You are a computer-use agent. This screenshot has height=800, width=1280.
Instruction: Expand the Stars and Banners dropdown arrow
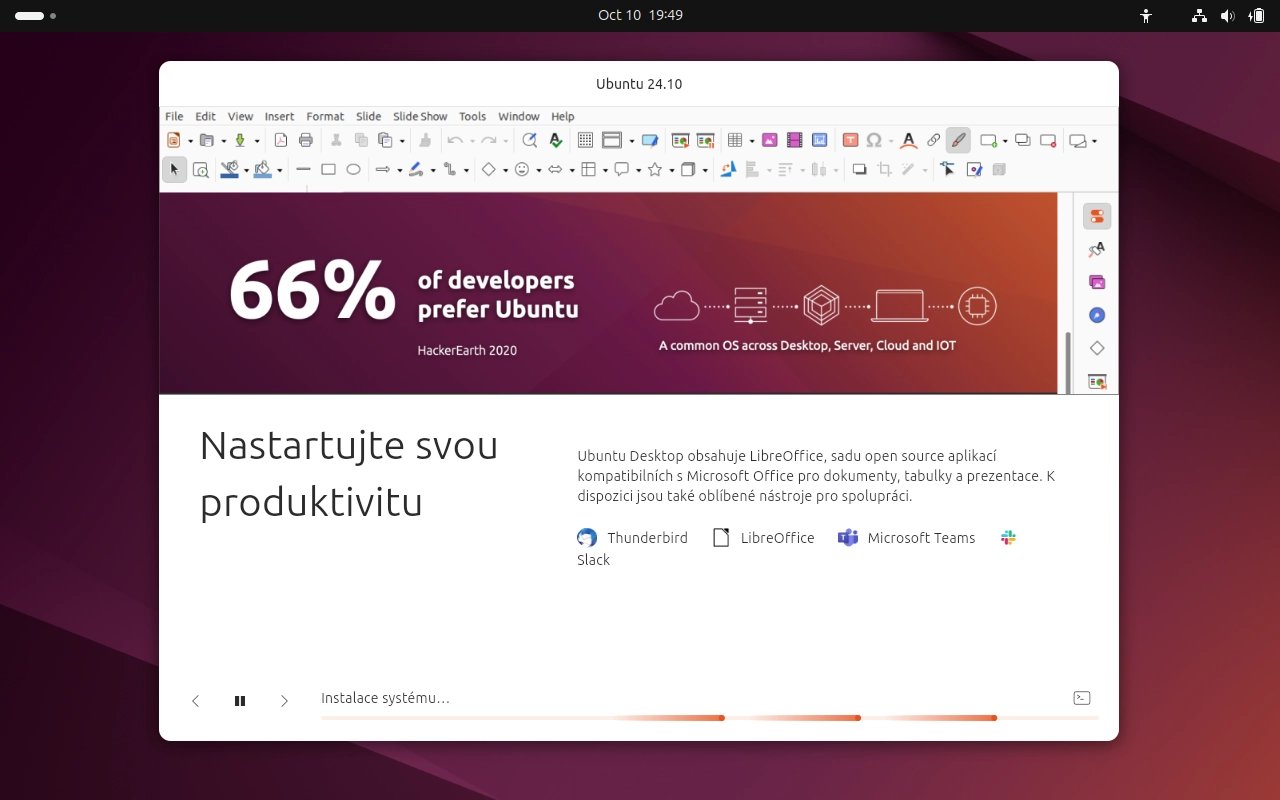point(671,171)
